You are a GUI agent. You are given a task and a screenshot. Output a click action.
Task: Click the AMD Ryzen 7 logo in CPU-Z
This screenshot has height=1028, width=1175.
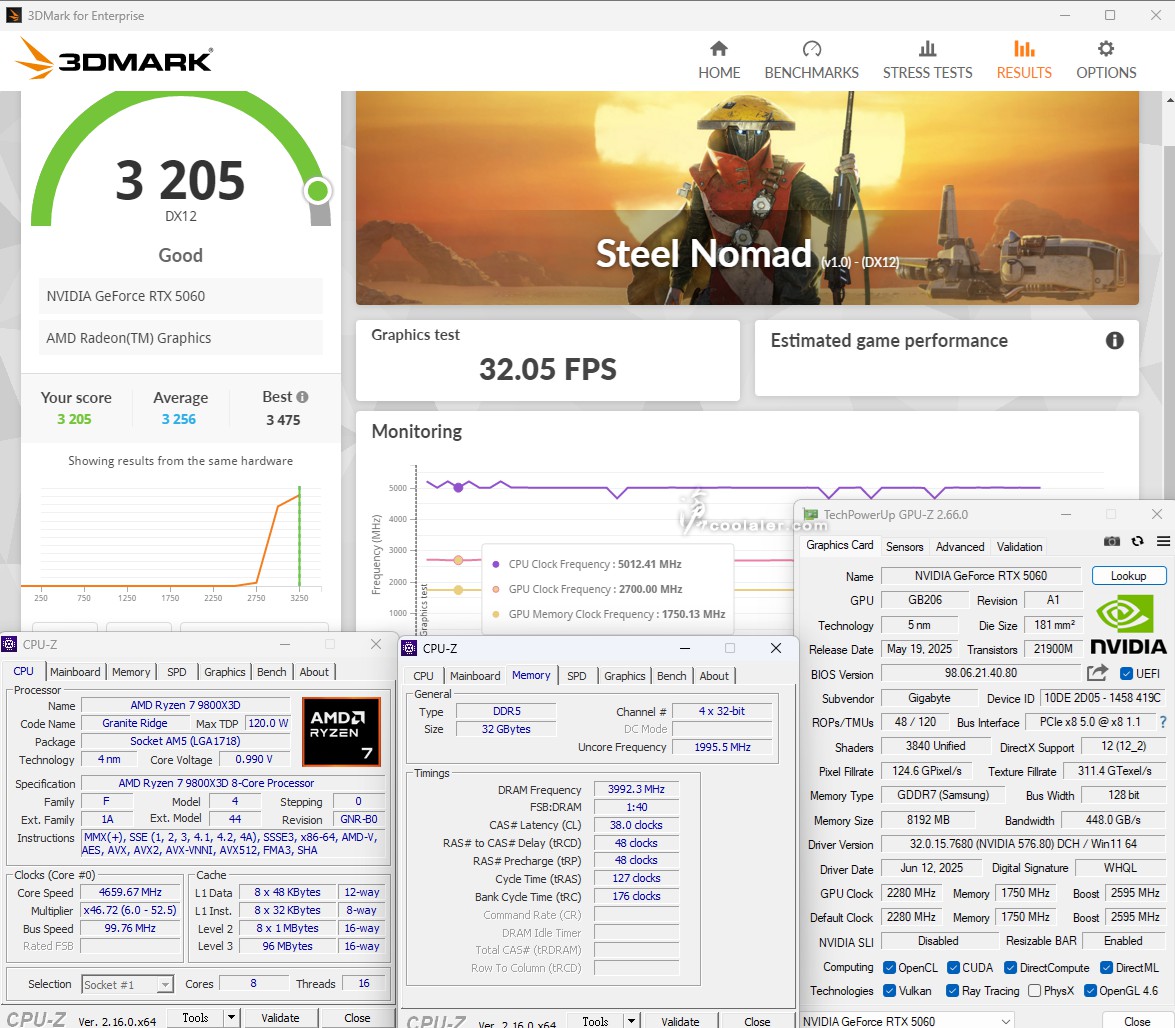coord(341,731)
